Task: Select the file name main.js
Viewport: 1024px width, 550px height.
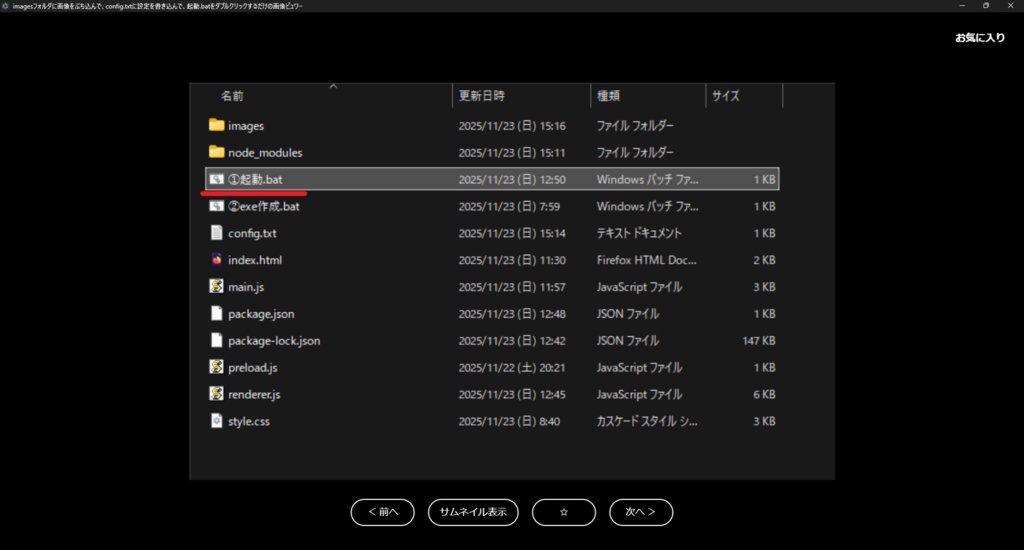Action: 246,287
